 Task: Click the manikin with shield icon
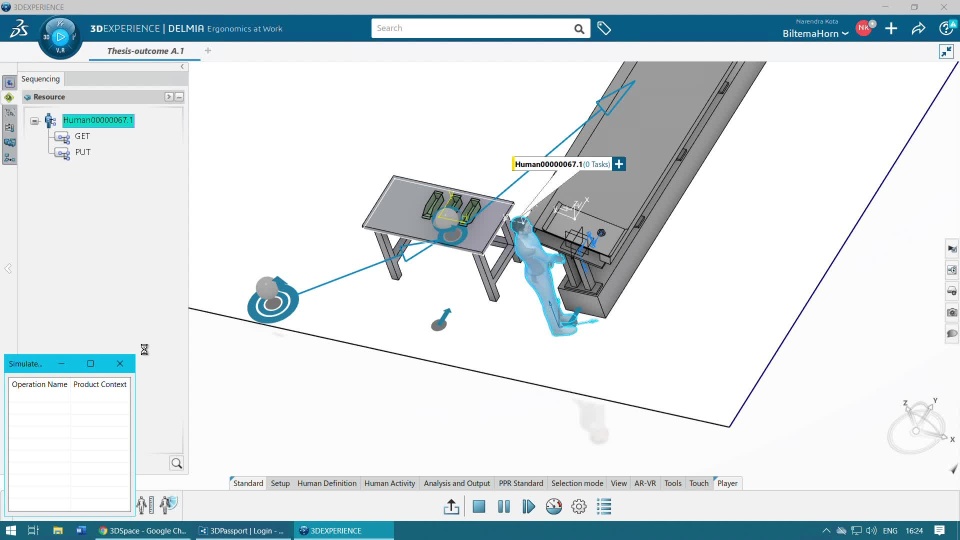[168, 504]
